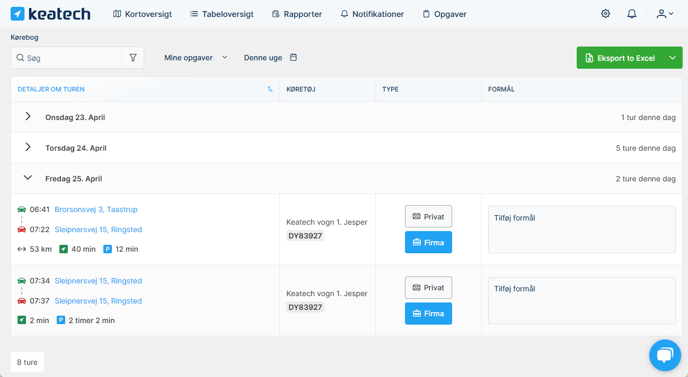Open the Denne uge date picker

(270, 57)
